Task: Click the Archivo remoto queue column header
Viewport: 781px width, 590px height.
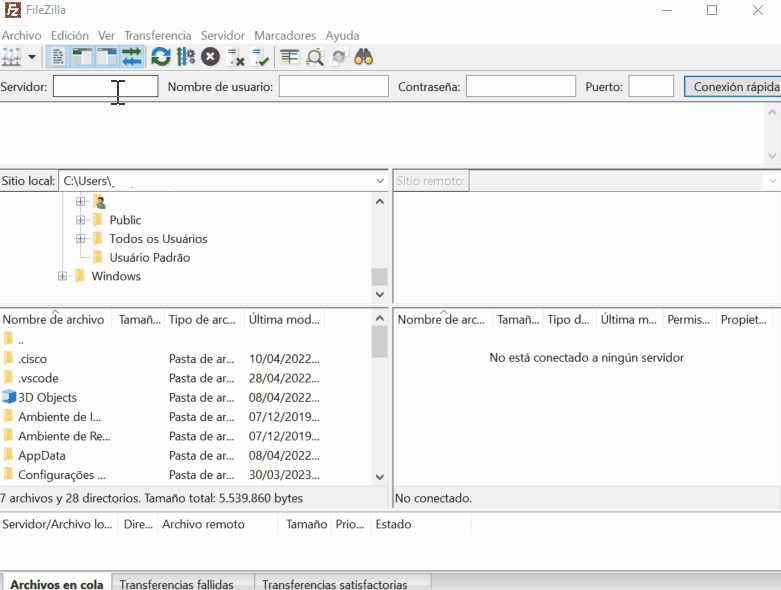Action: click(218, 524)
